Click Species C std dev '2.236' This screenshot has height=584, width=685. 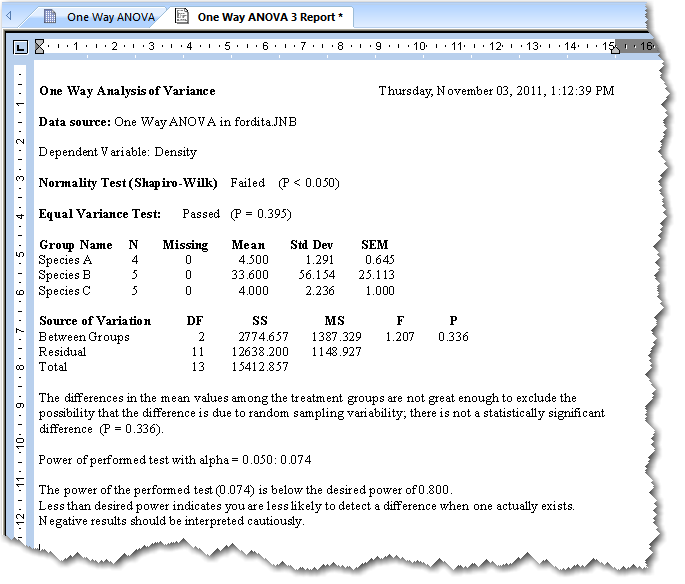320,291
